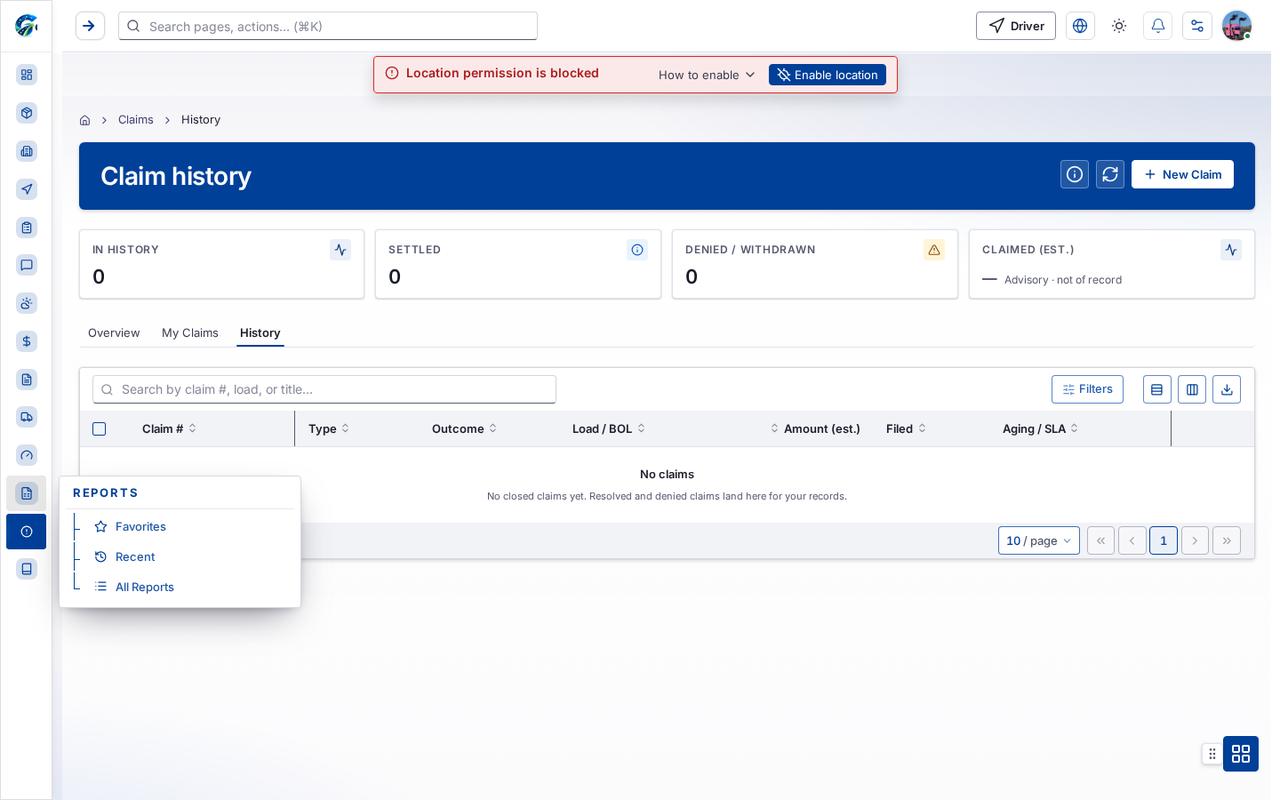Click the weather sun-cloud sidebar icon
1280x800 pixels.
coord(27,303)
